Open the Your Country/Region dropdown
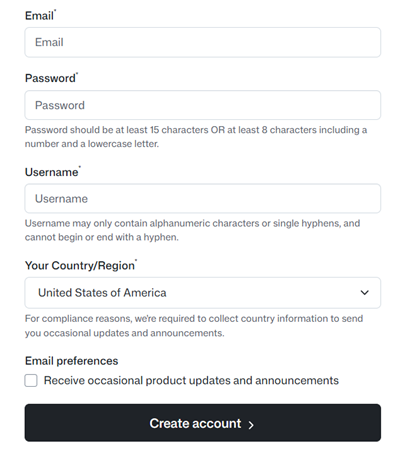This screenshot has width=400, height=453. coord(203,293)
